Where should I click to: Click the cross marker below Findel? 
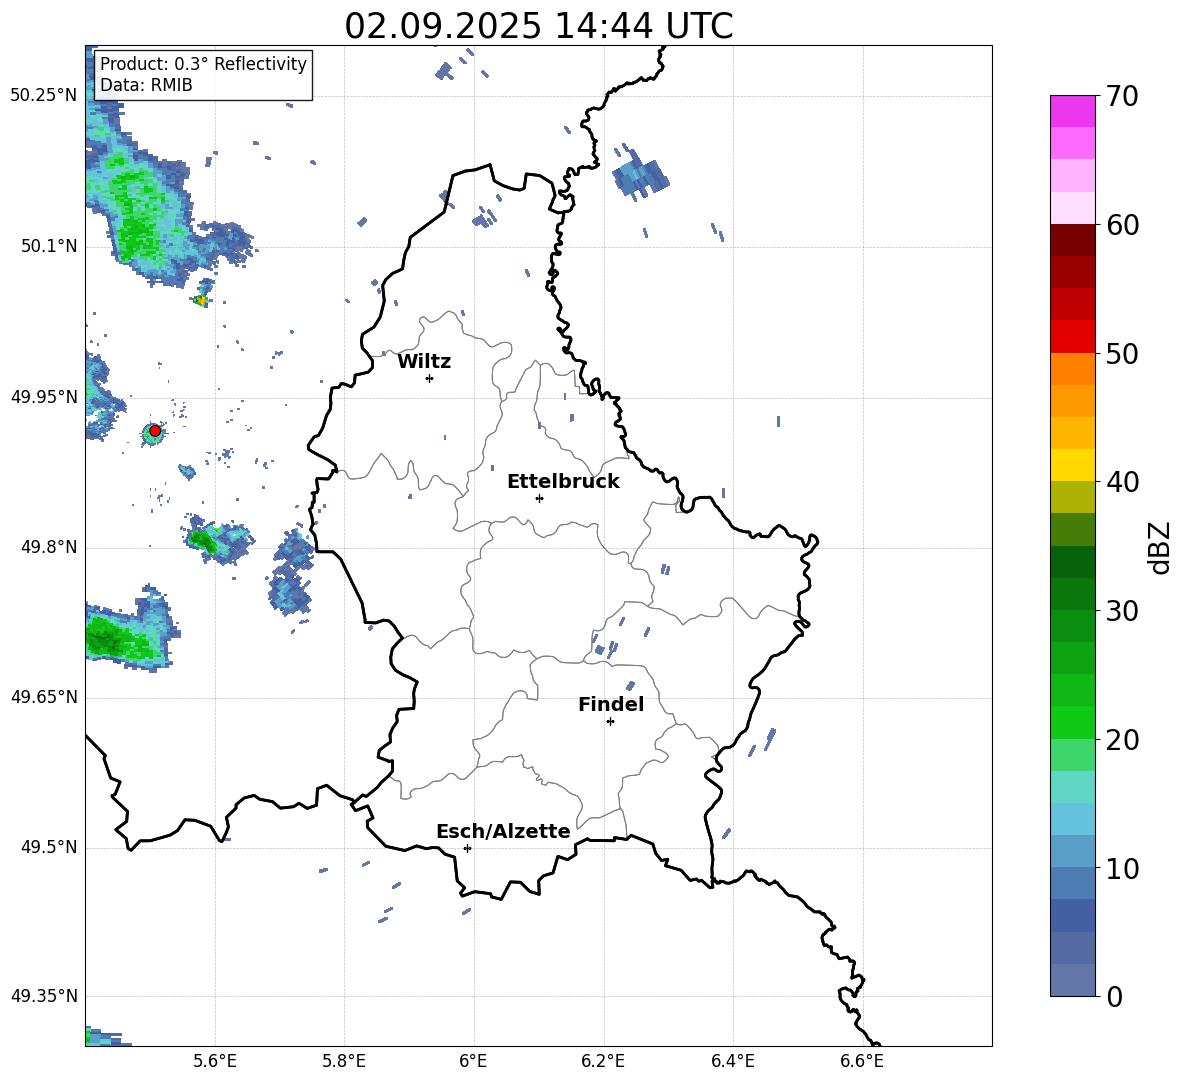610,722
